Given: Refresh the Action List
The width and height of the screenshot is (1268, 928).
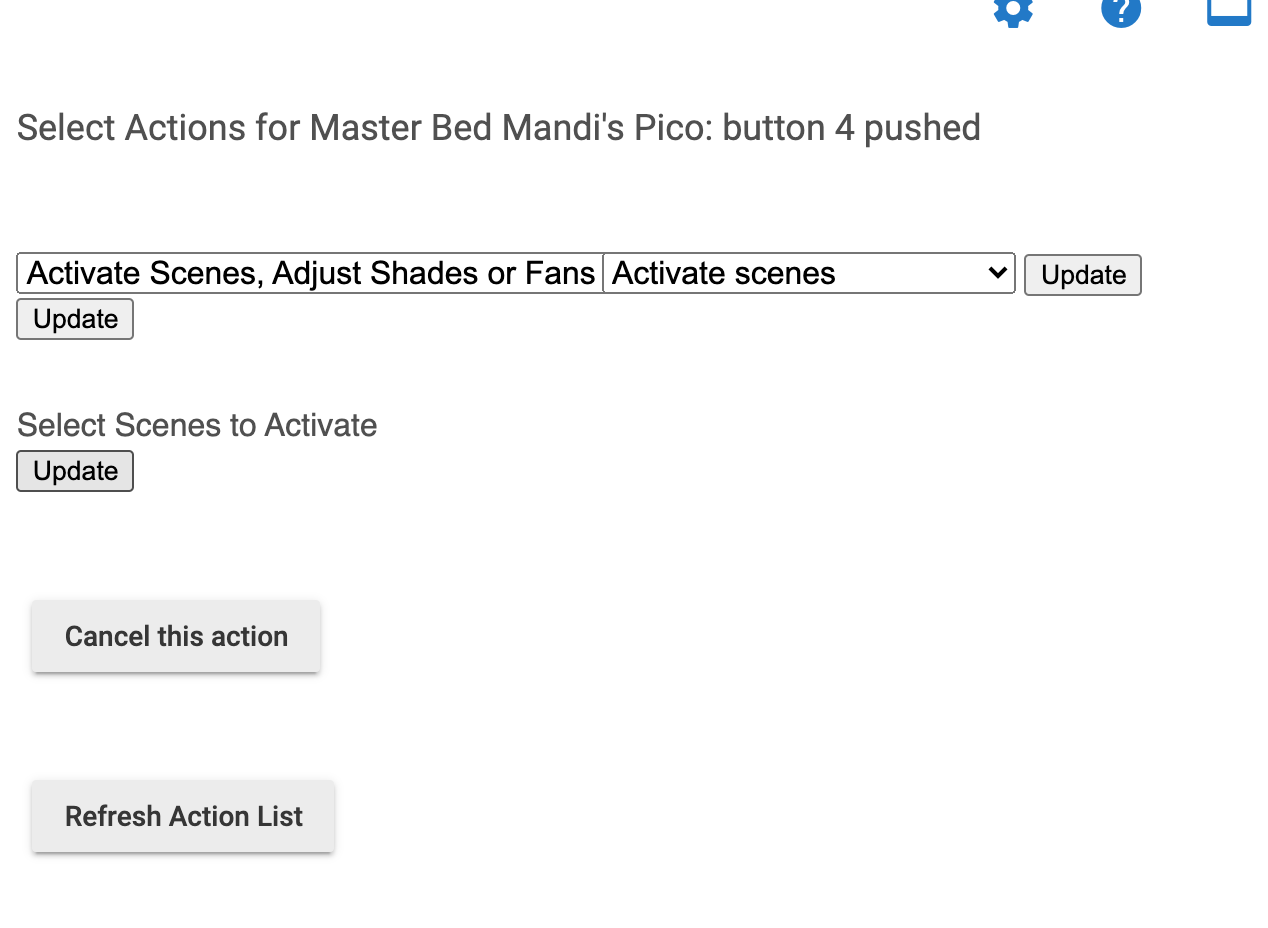Looking at the screenshot, I should tap(183, 816).
